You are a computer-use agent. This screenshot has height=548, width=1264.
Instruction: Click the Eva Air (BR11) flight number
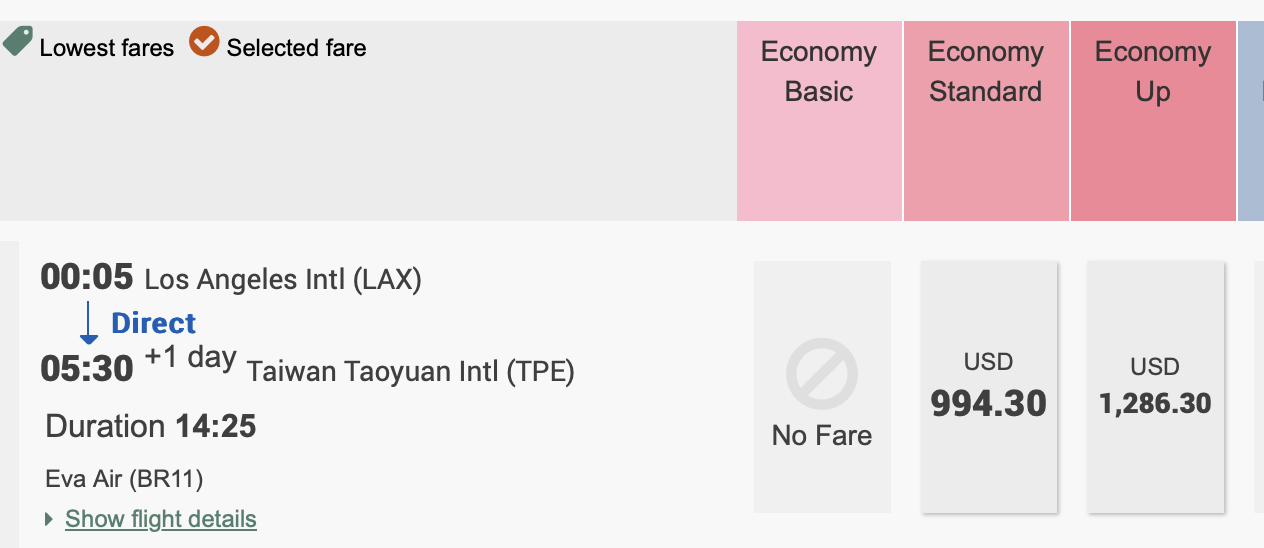pos(125,479)
